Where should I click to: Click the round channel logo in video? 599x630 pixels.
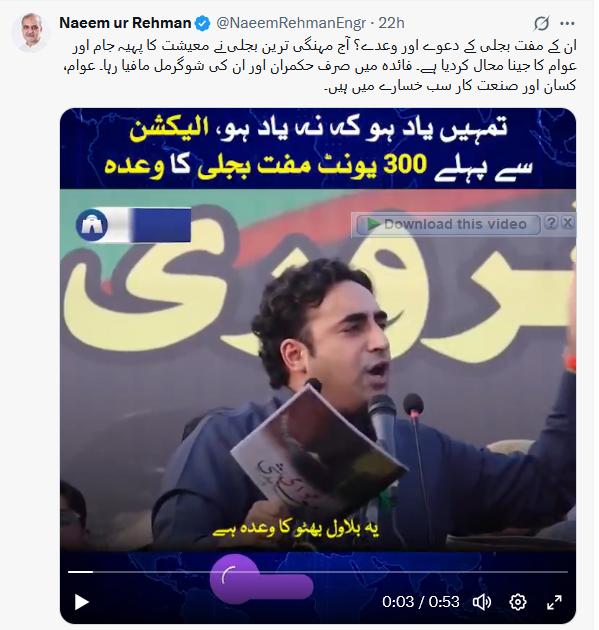point(92,225)
